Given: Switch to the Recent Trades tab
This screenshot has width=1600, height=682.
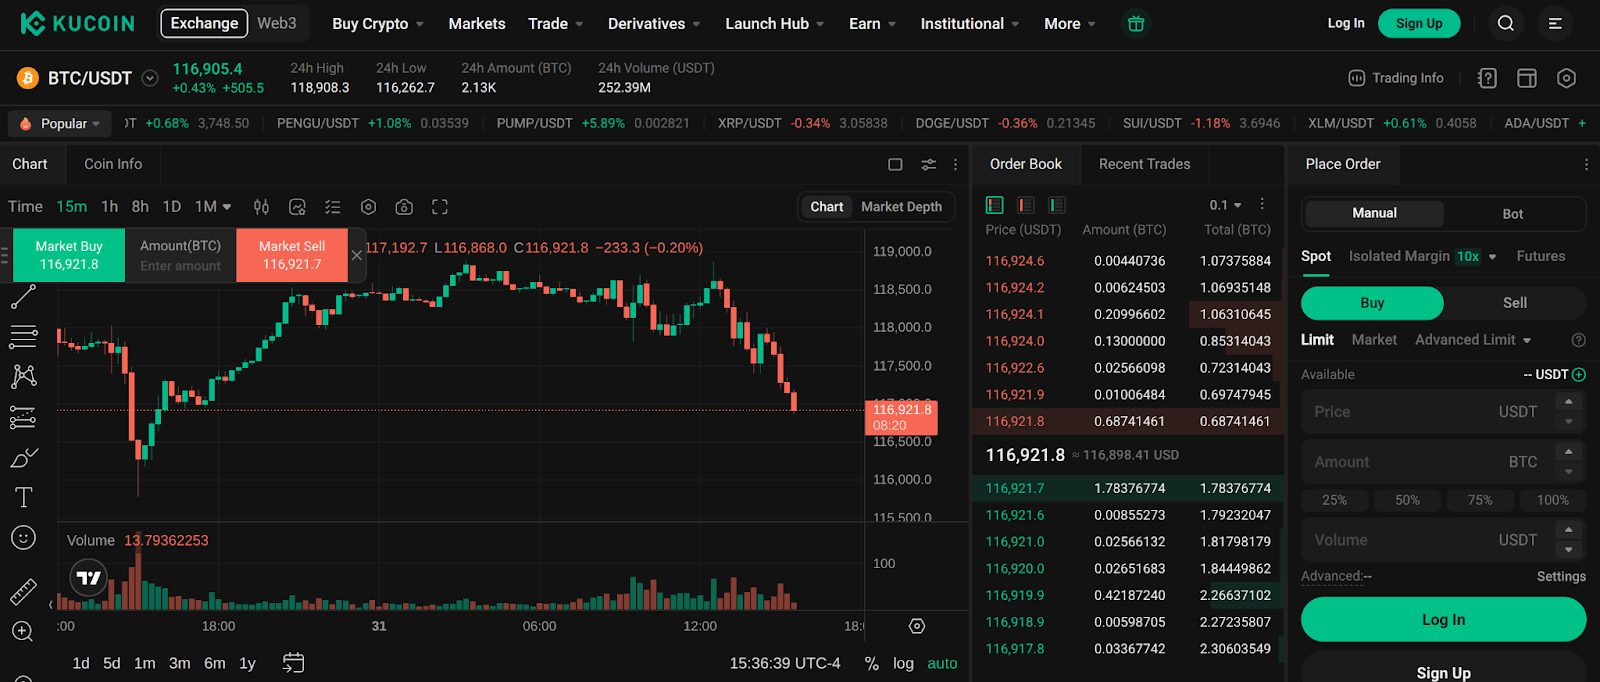Looking at the screenshot, I should [1144, 164].
